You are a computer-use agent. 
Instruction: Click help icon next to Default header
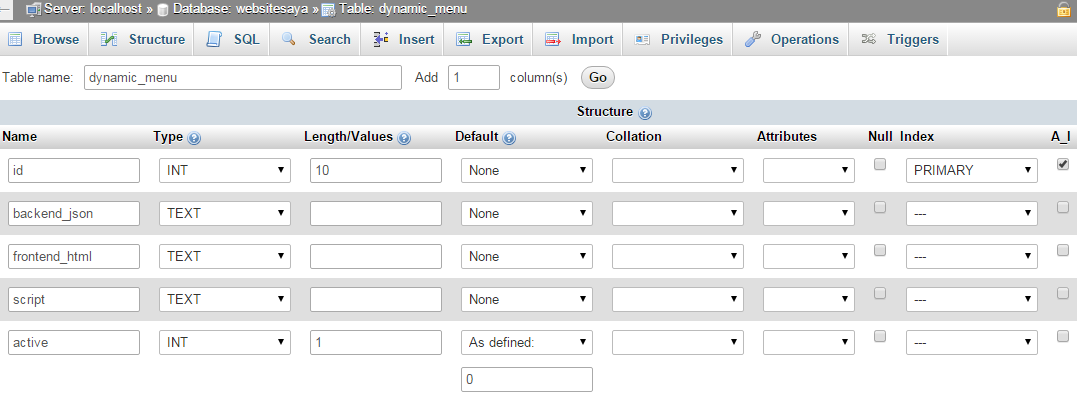point(509,138)
